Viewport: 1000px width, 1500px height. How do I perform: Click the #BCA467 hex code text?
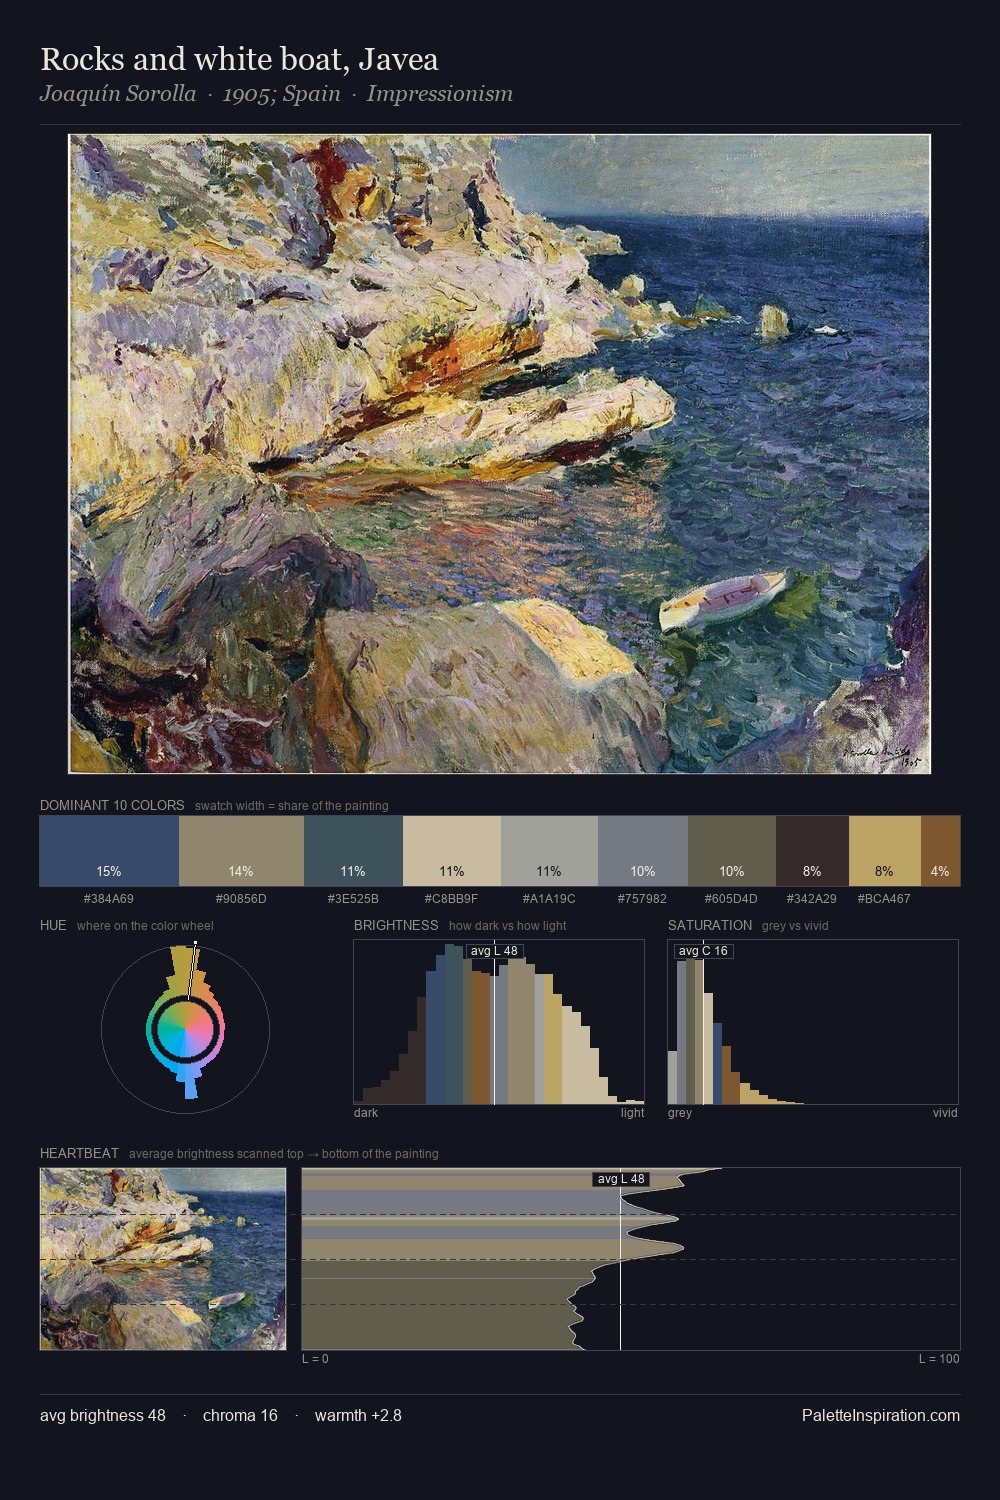[884, 898]
